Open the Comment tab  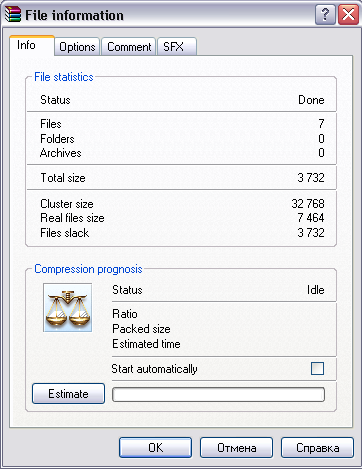pos(129,47)
